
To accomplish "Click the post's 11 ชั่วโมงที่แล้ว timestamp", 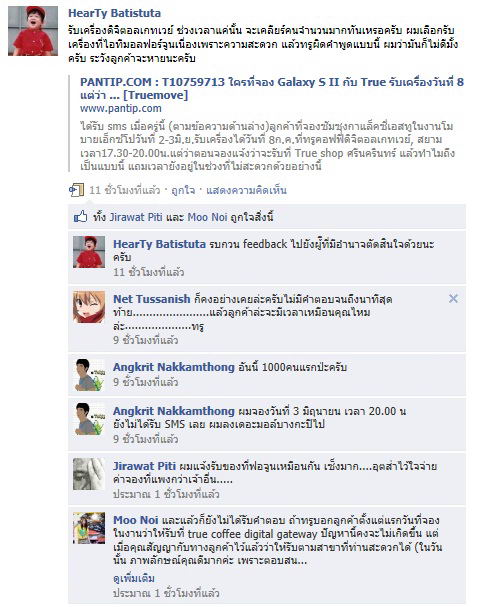I will (x=125, y=190).
